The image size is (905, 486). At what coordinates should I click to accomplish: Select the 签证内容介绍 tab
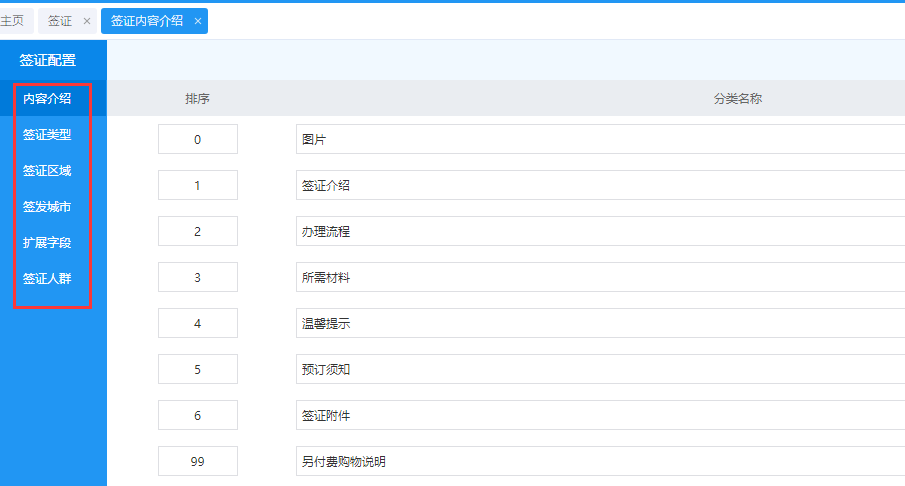(x=147, y=21)
